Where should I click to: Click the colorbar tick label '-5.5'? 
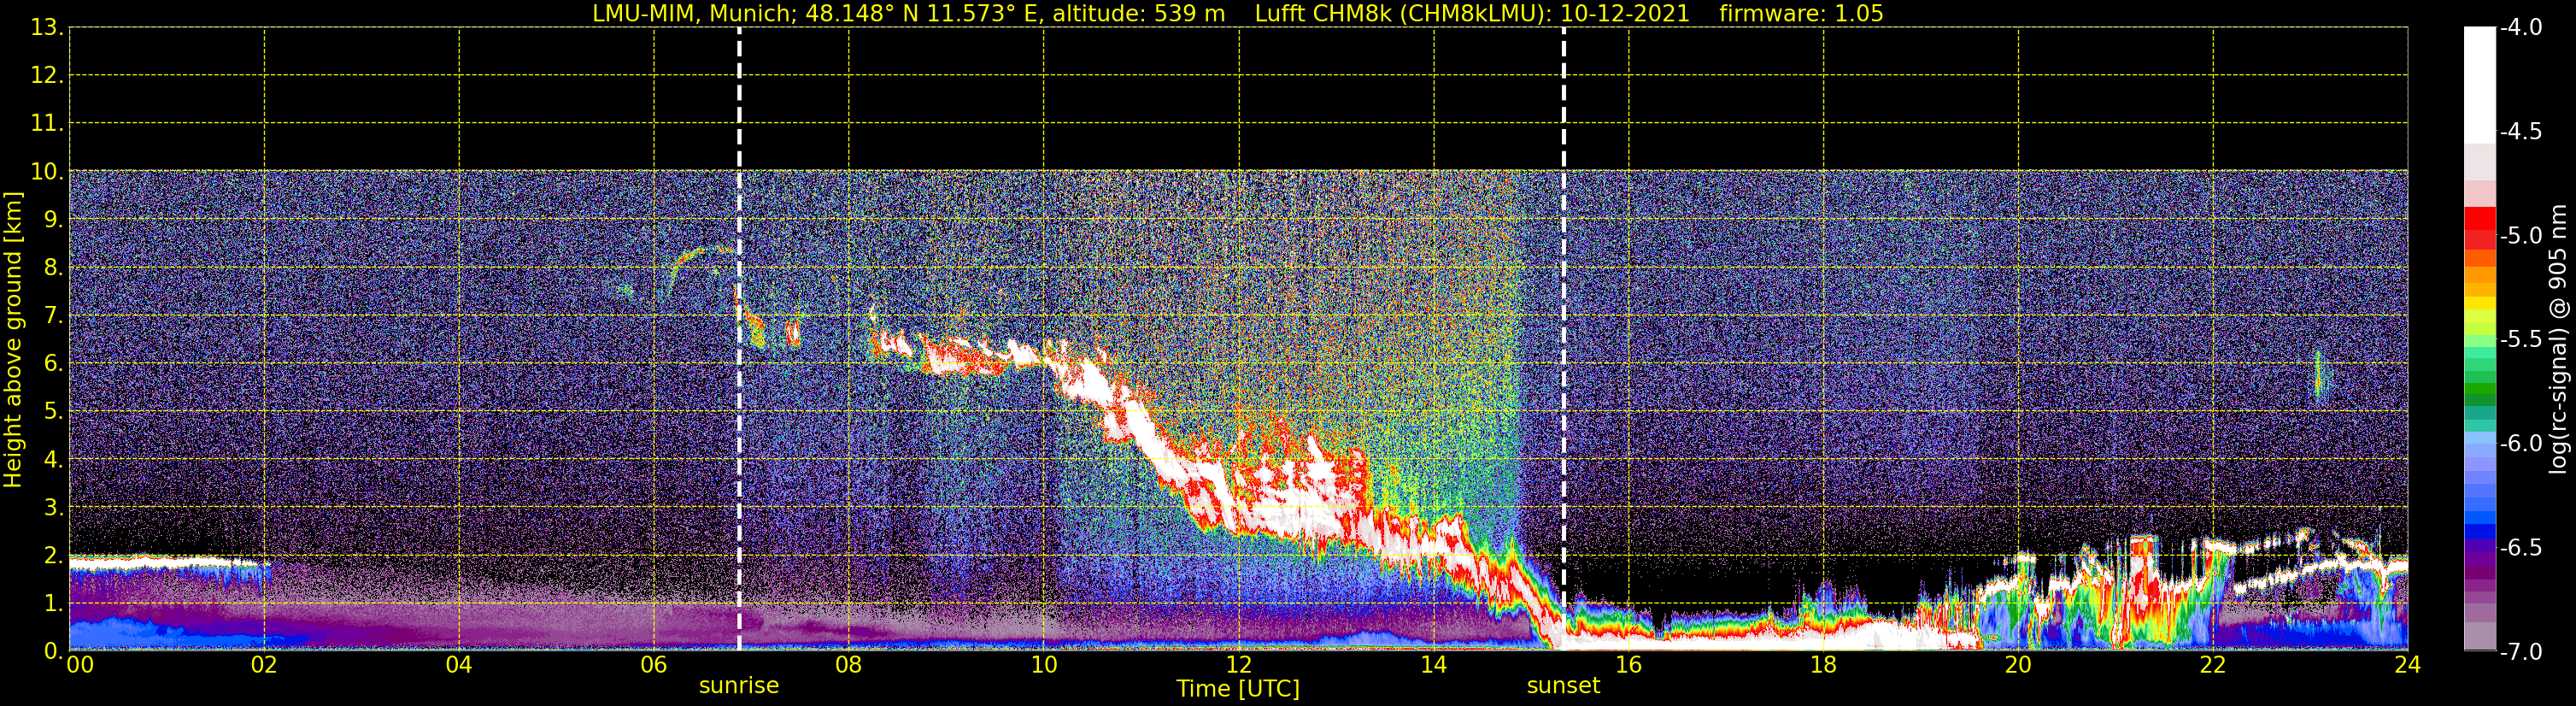2520,340
